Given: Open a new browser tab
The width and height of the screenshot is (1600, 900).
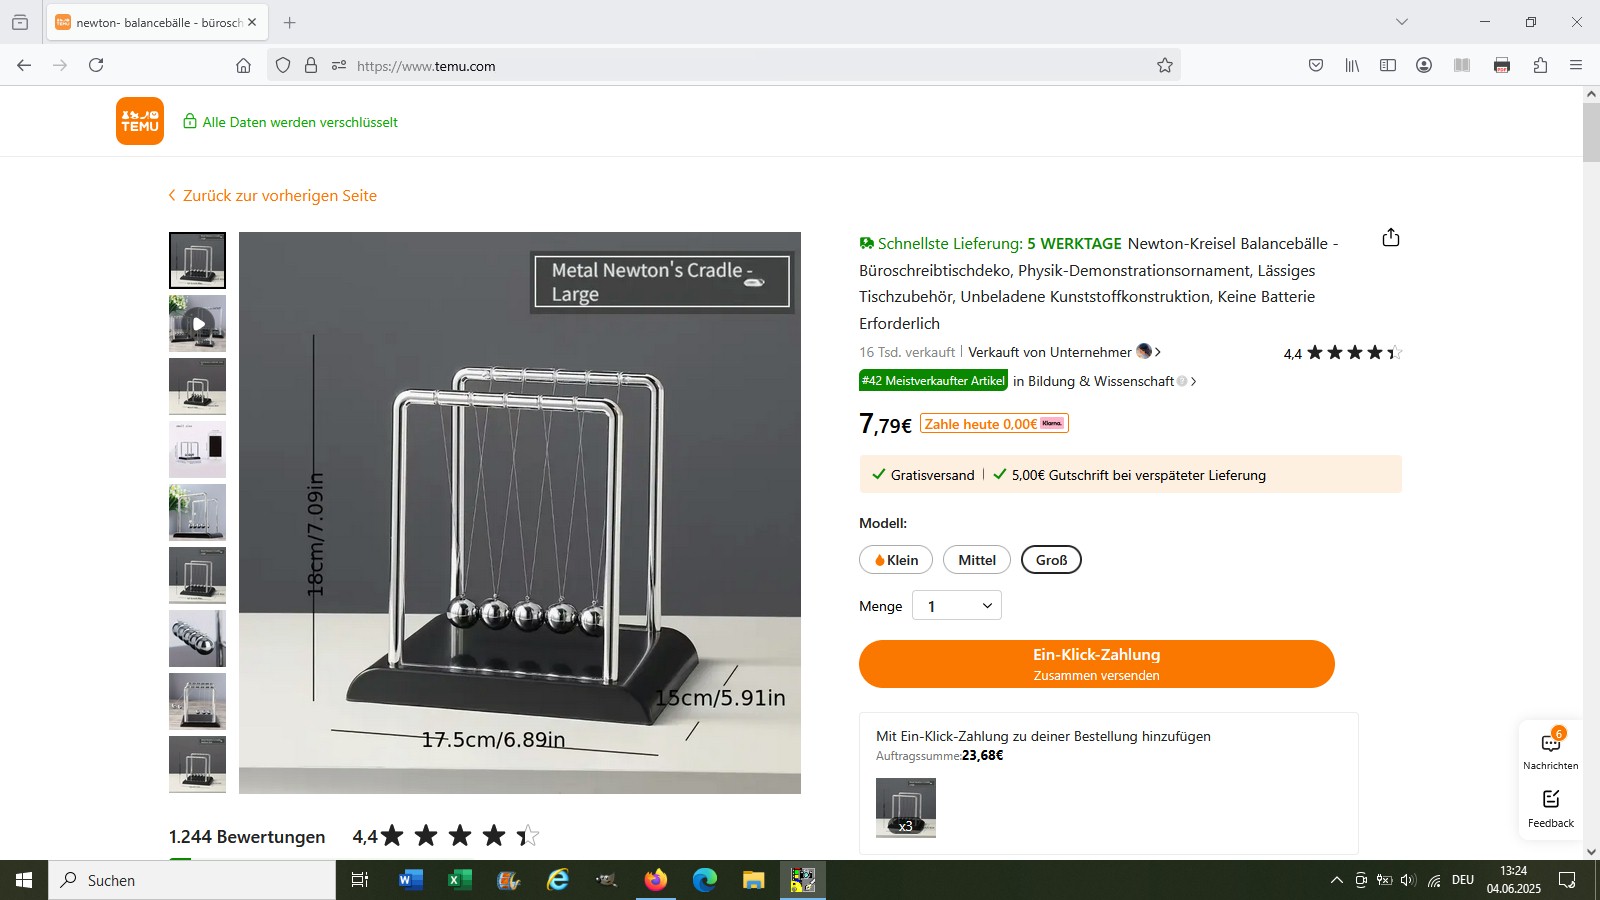Looking at the screenshot, I should coord(289,22).
